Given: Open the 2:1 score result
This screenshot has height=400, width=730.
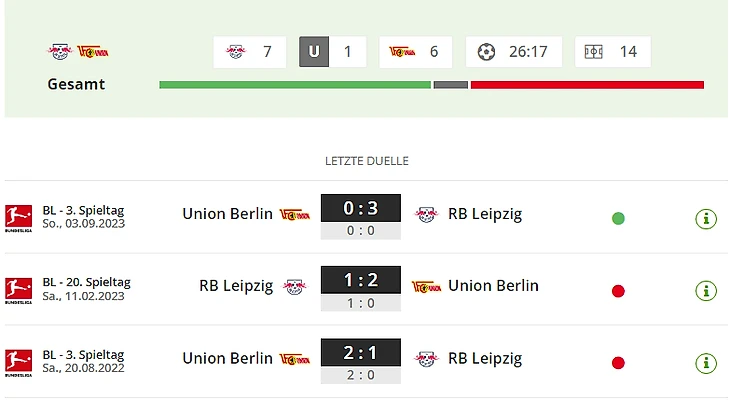Looking at the screenshot, I should click(x=360, y=354).
